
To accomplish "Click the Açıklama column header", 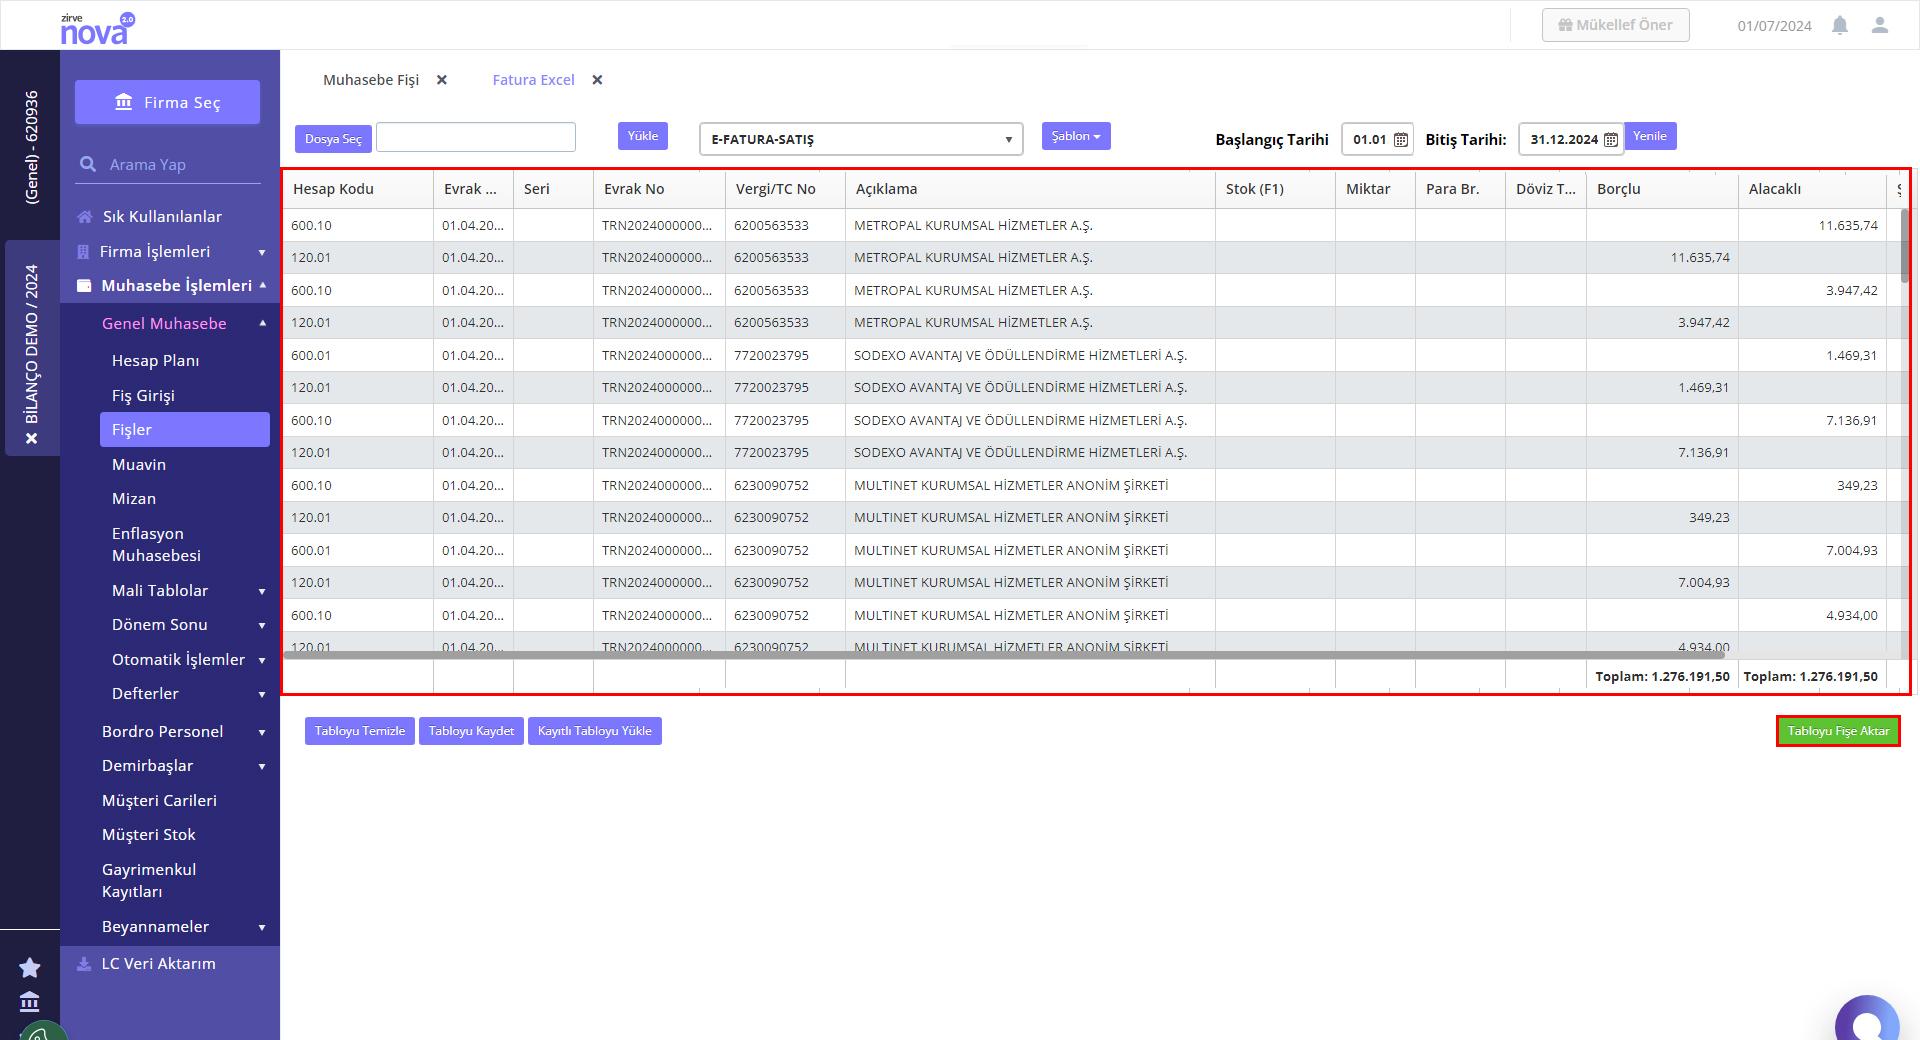I will coord(1030,189).
